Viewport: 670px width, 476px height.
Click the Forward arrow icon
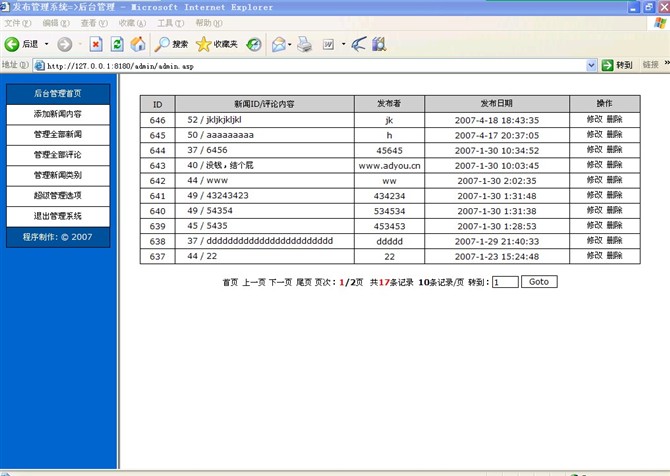click(x=65, y=44)
